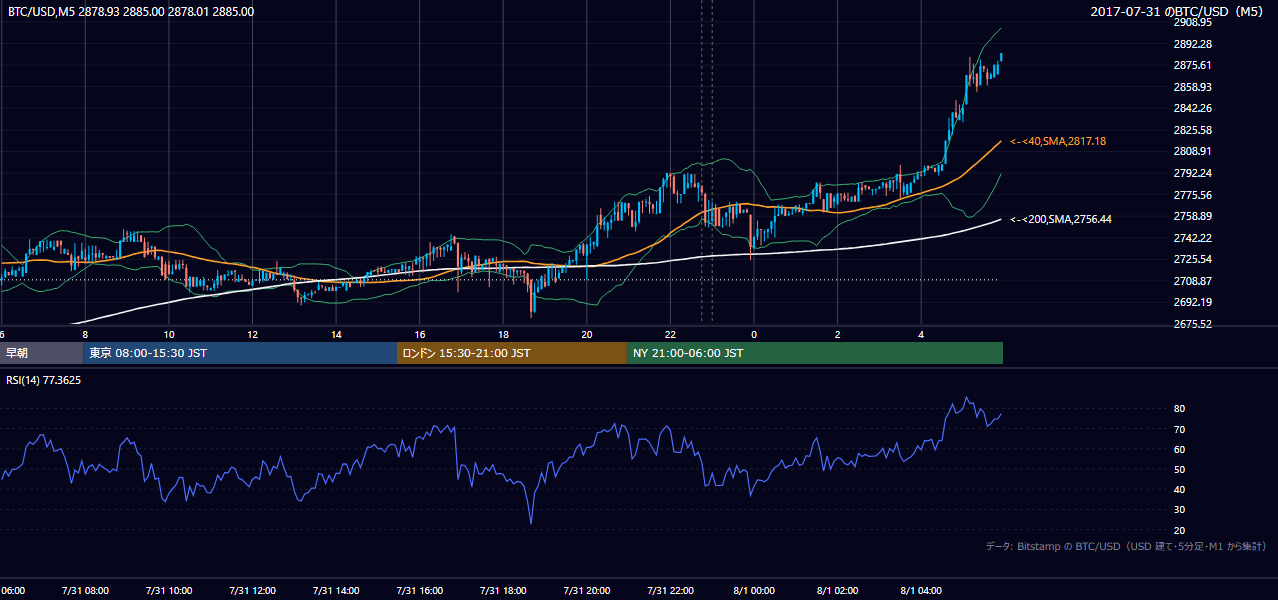Click hour tick 18 under price chart
Viewport: 1278px width, 600px height.
coord(503,334)
